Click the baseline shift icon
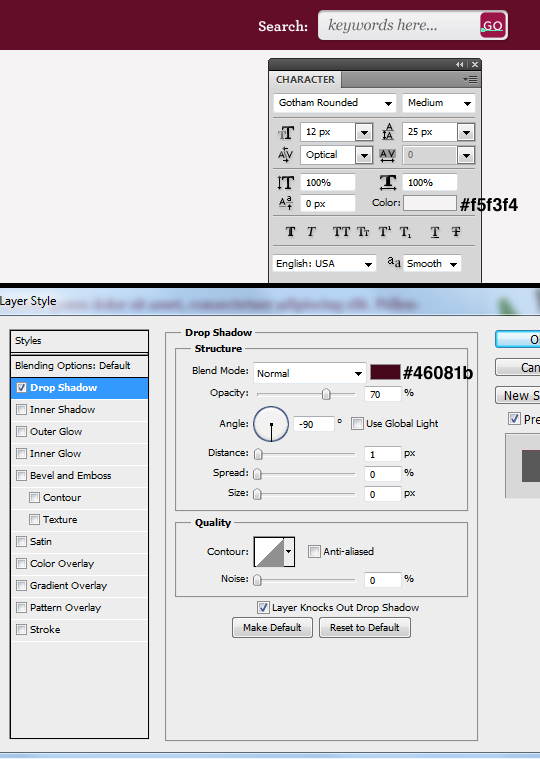This screenshot has height=759, width=540. coord(285,203)
